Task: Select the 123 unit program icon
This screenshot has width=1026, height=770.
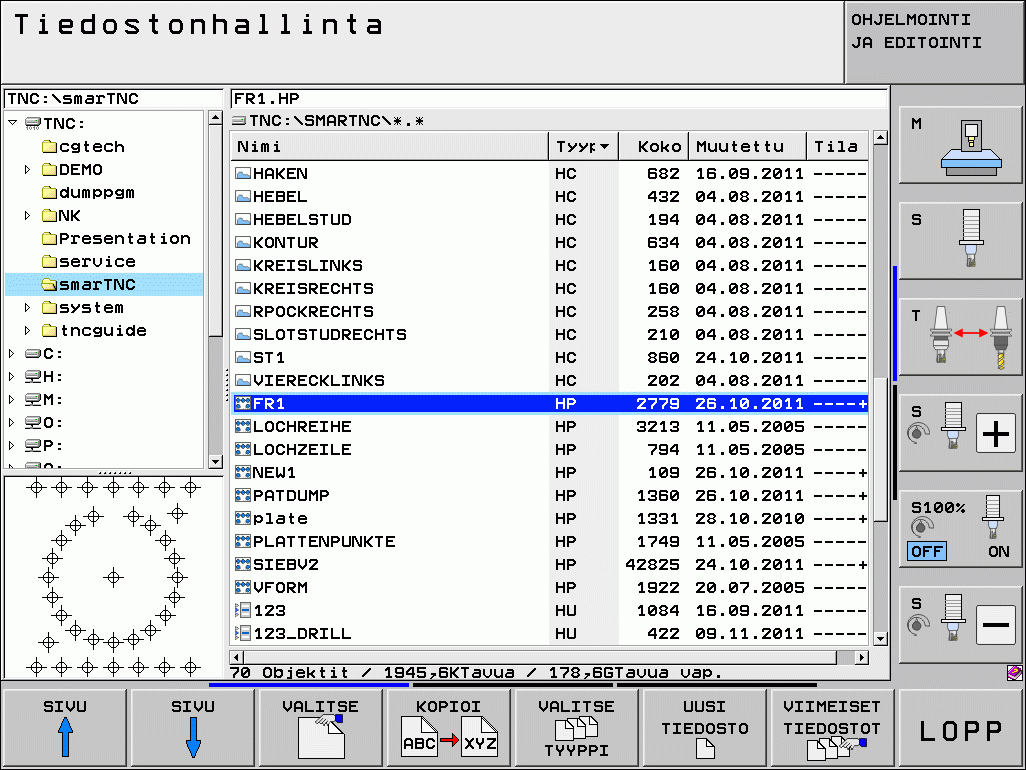Action: pyautogui.click(x=243, y=610)
